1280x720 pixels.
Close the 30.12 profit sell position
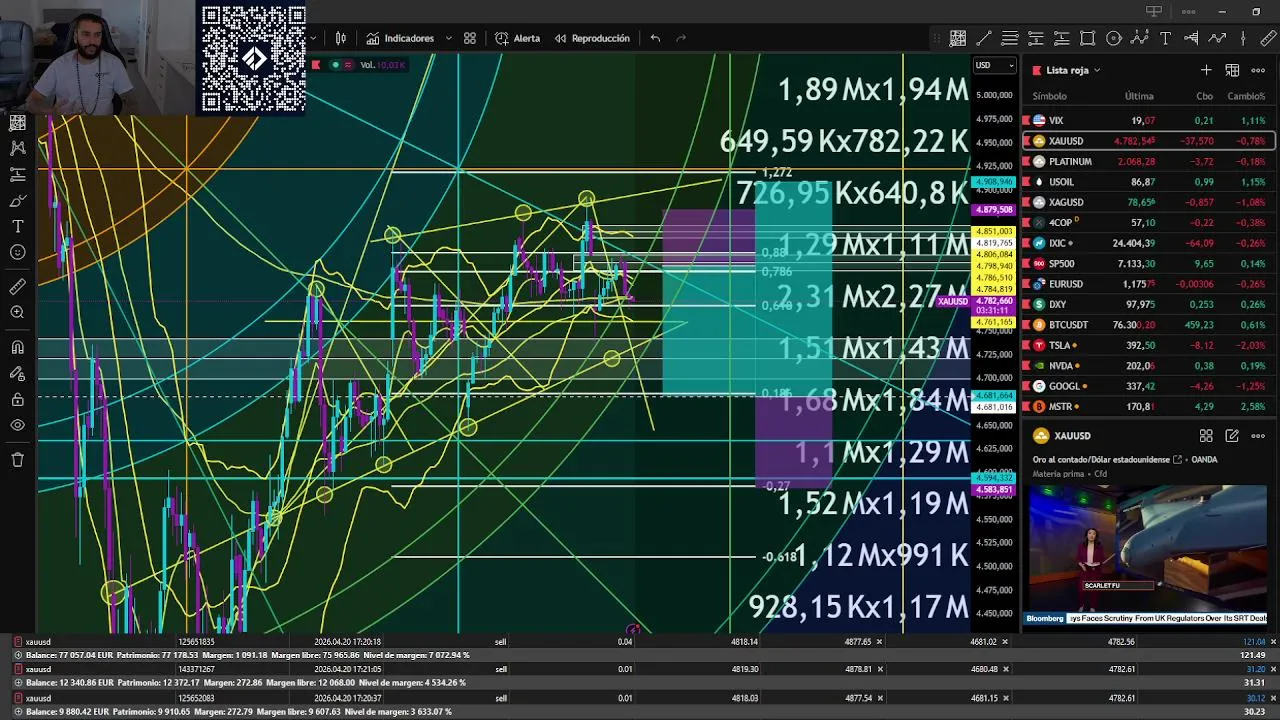(x=1272, y=698)
